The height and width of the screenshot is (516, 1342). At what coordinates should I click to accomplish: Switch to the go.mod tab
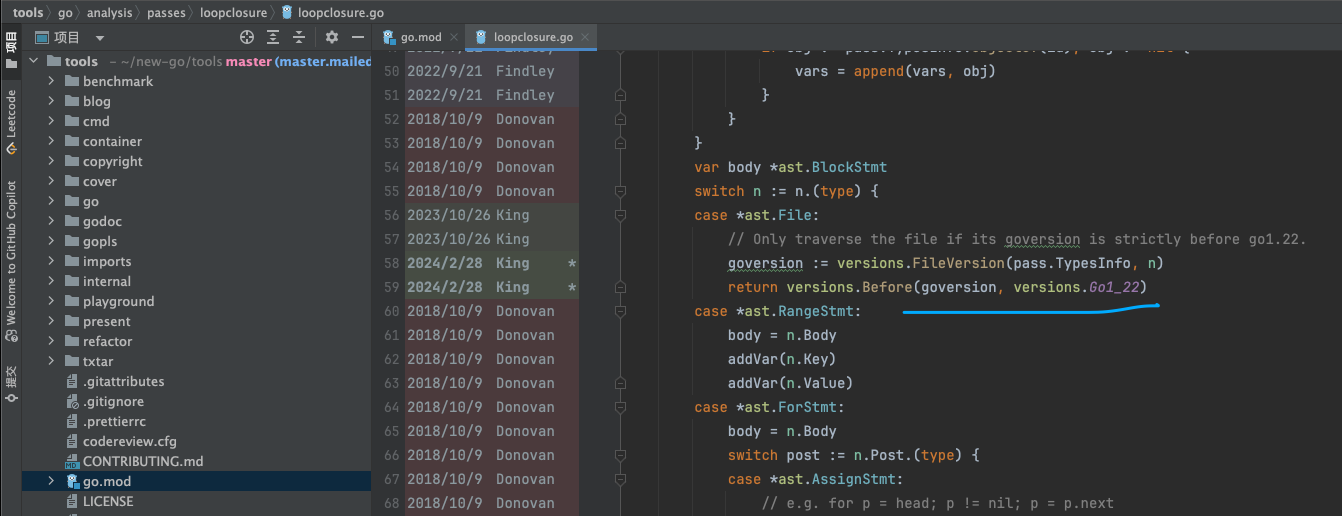tap(413, 37)
